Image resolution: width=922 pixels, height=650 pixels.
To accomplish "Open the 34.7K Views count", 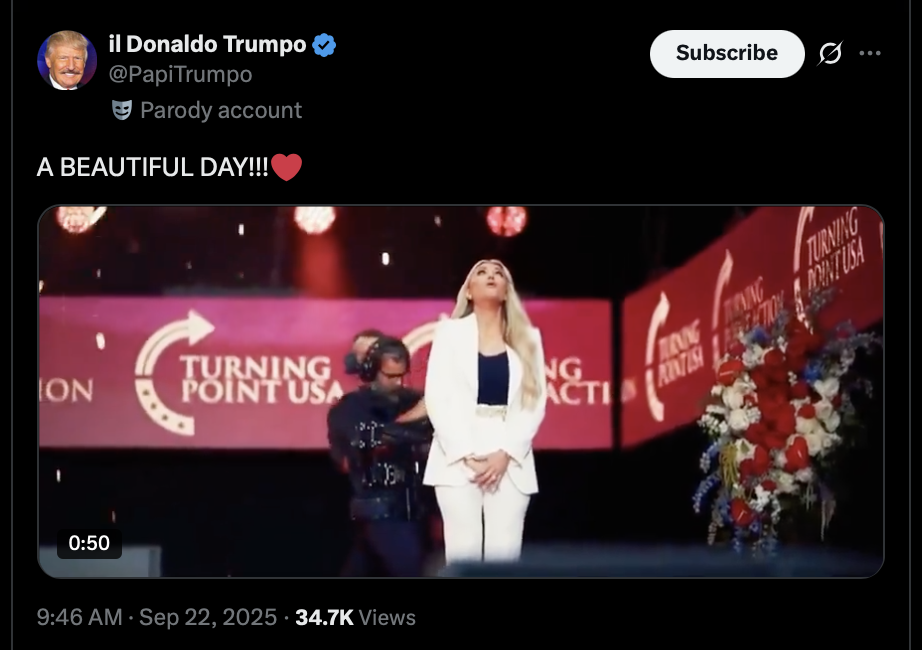I will [355, 618].
